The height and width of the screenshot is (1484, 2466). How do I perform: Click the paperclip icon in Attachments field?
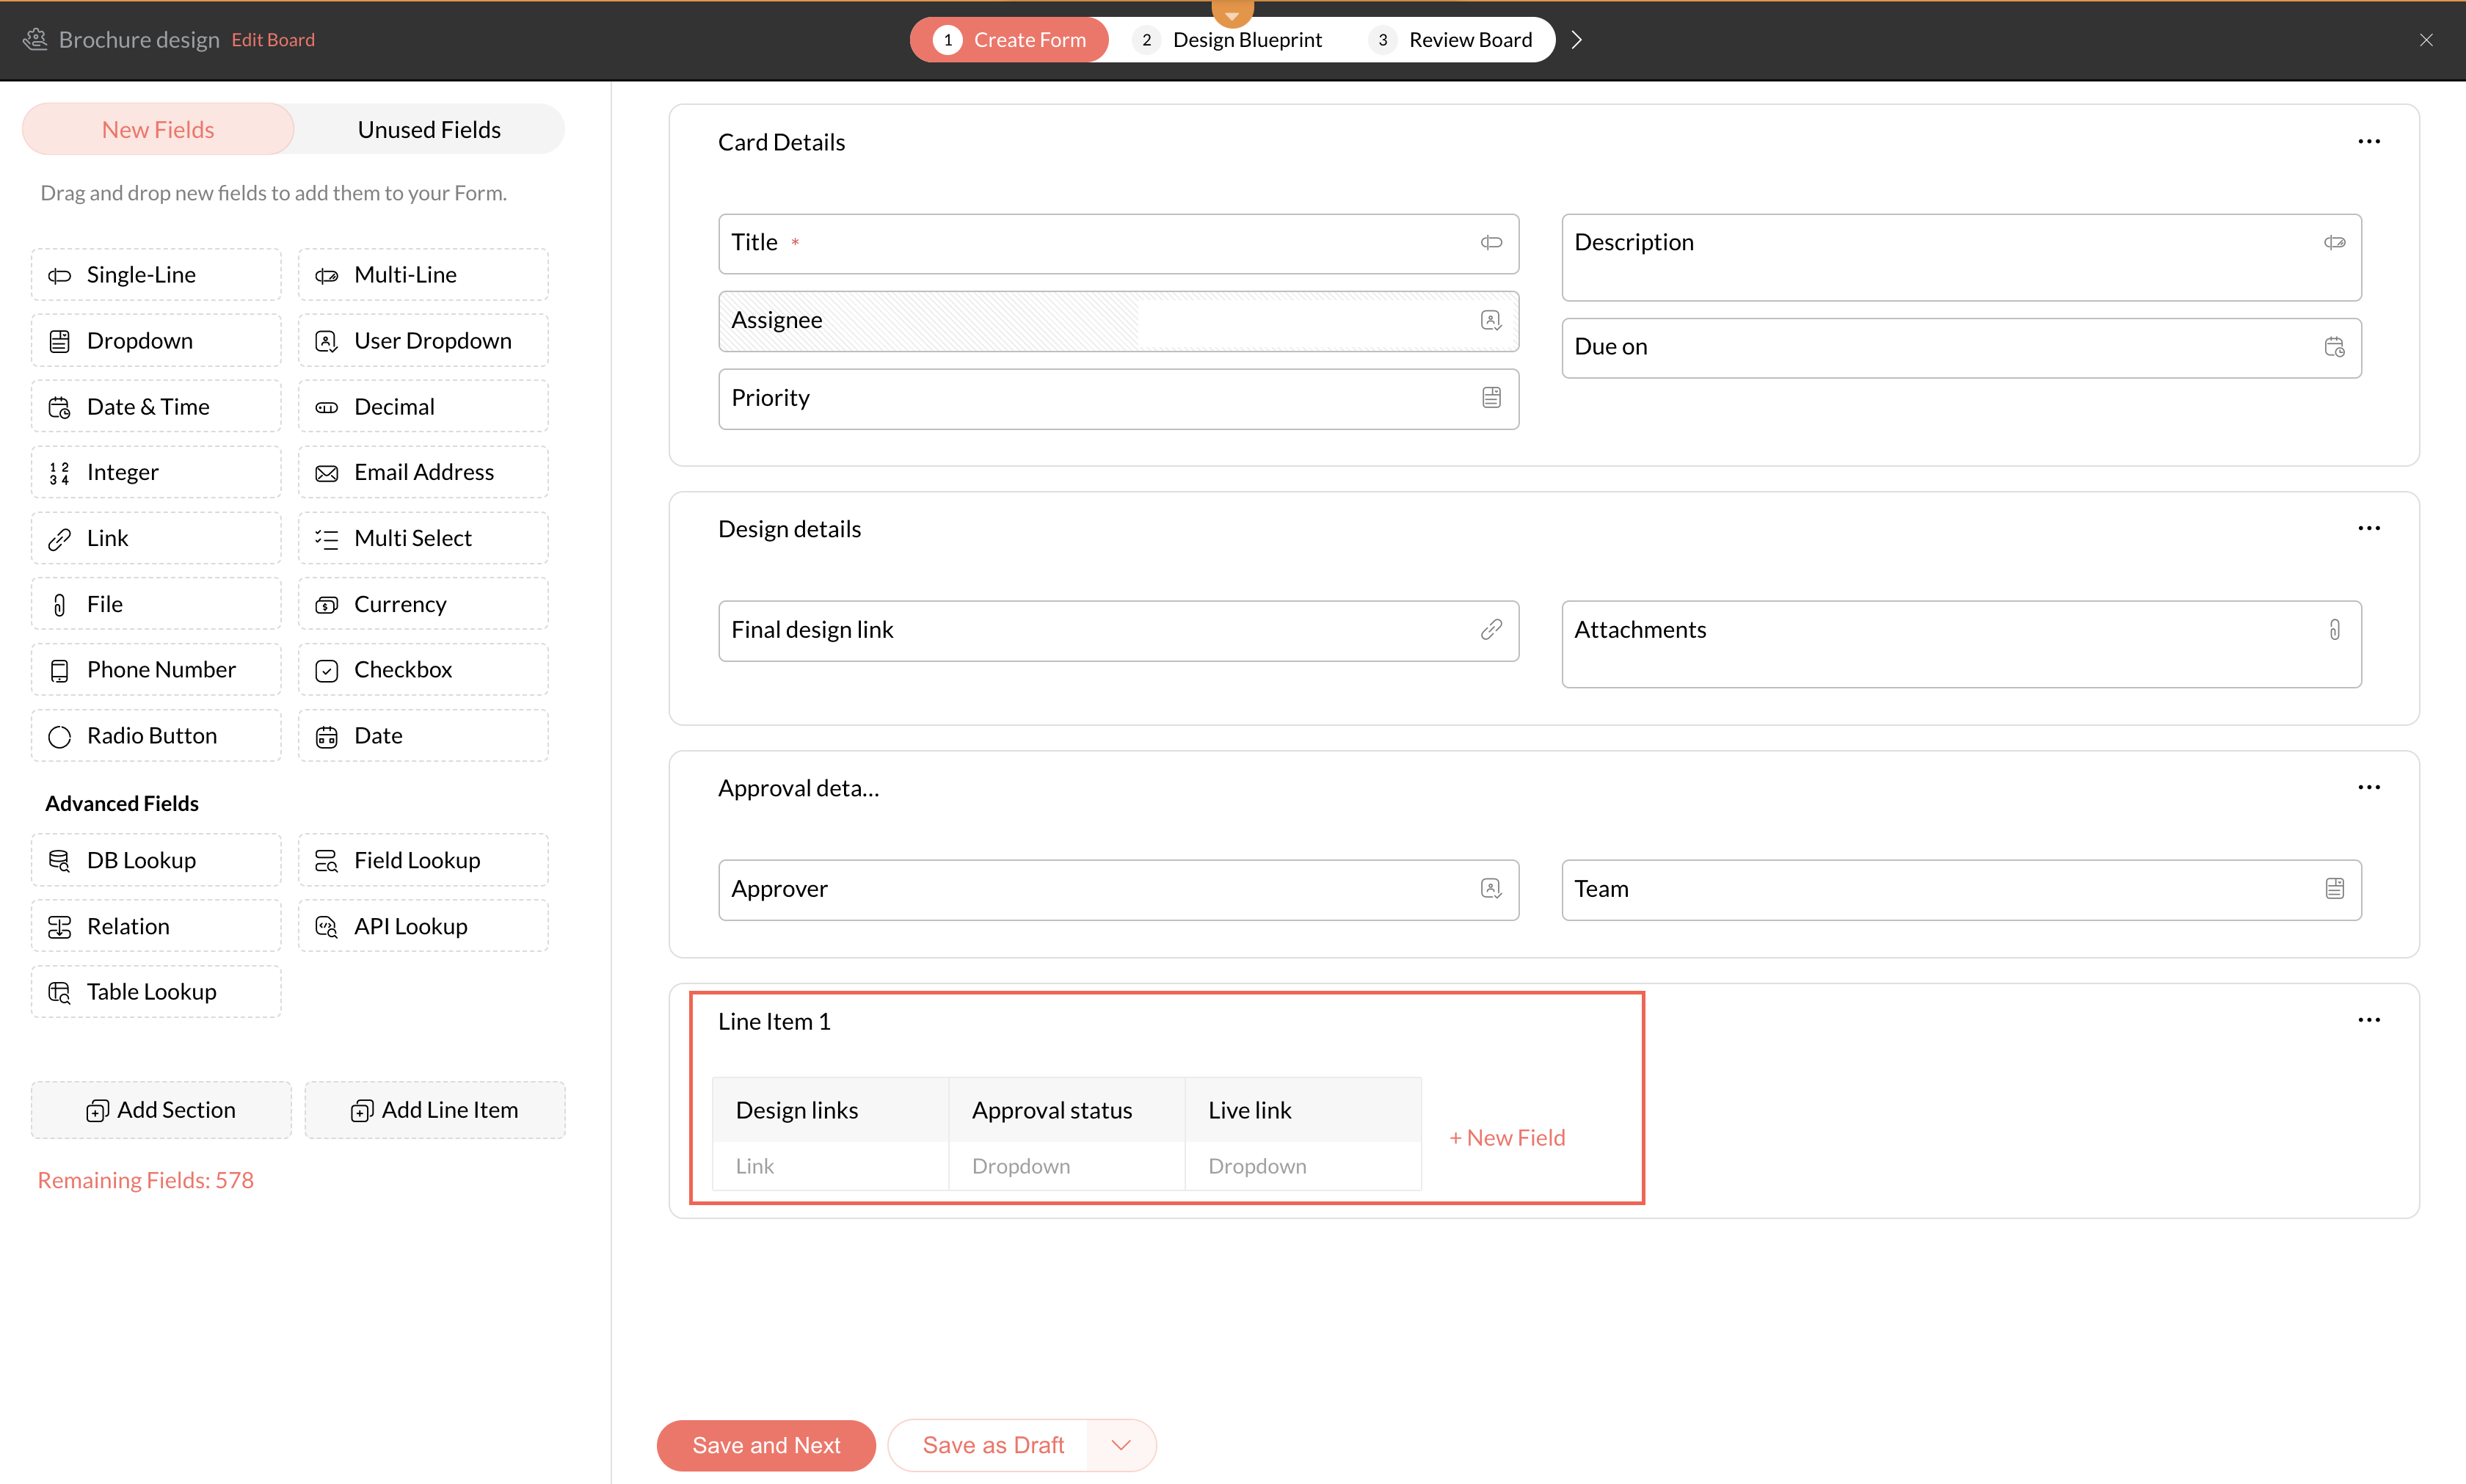[2334, 630]
